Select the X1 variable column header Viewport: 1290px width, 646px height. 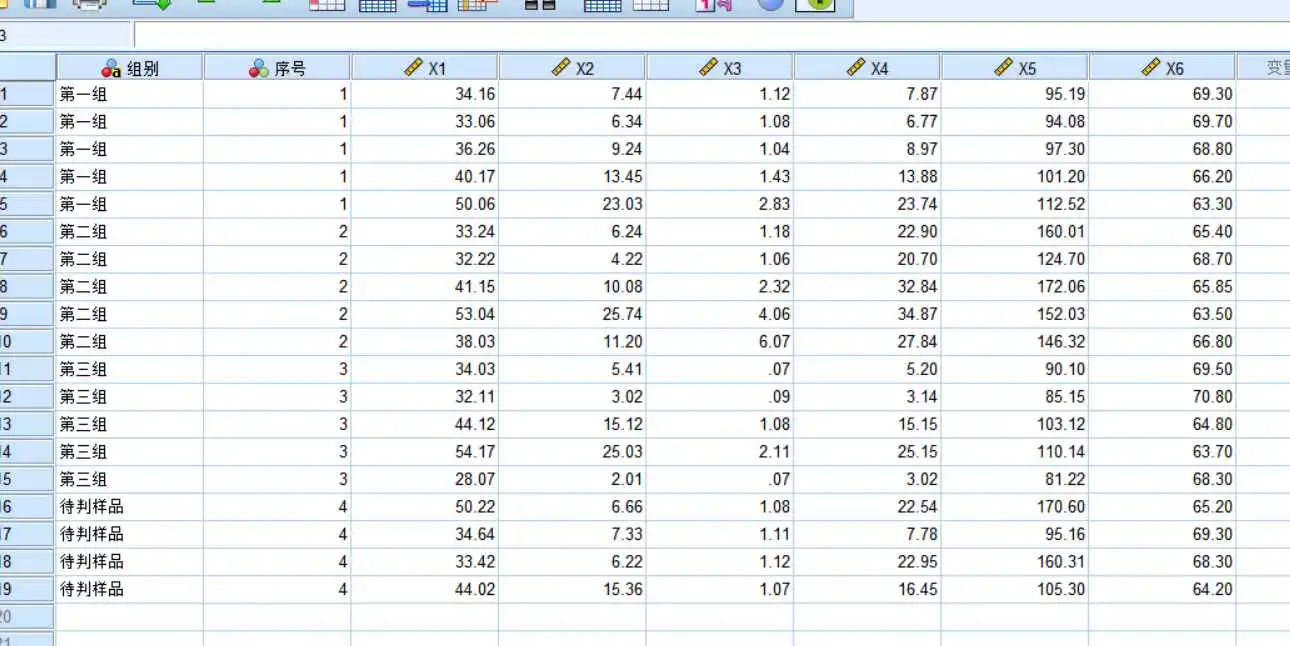point(425,68)
